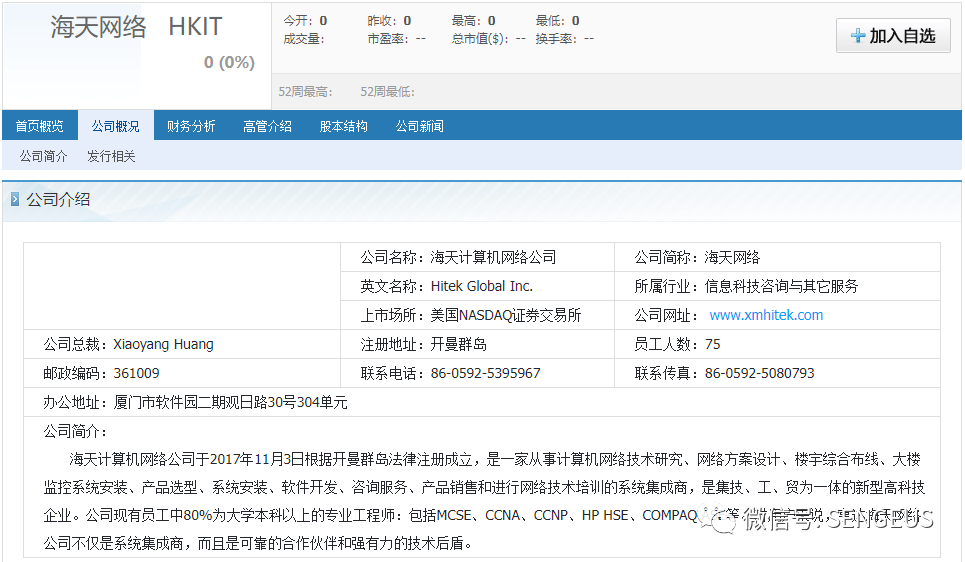Select the 公司简介 sub-tab
This screenshot has width=965, height=562.
(x=43, y=156)
